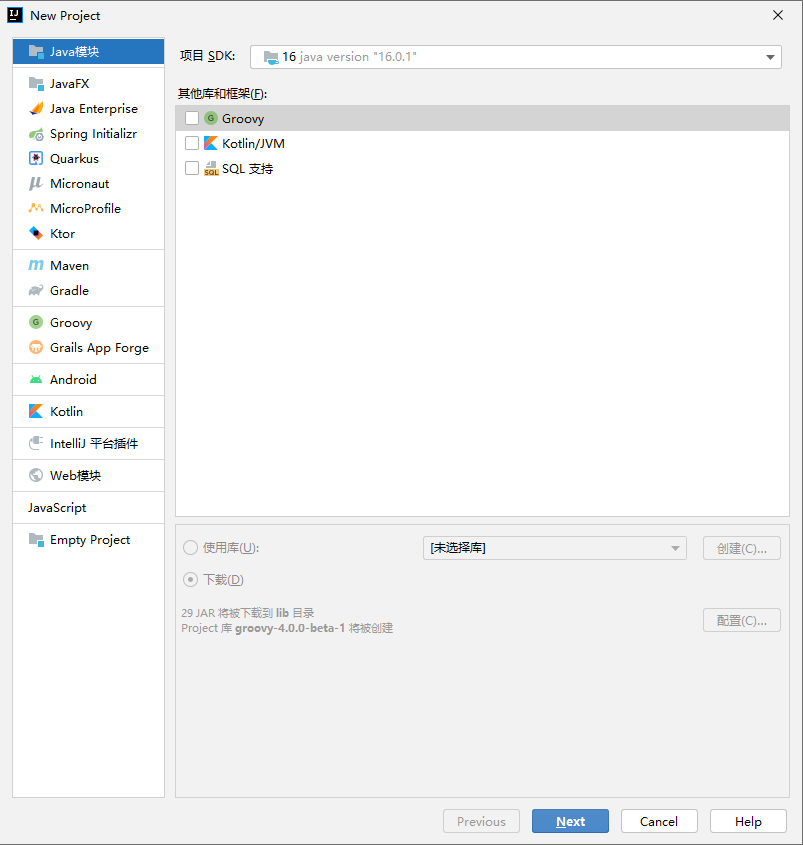This screenshot has width=803, height=845.
Task: Open the [未选择库] library dropdown
Action: [x=555, y=548]
